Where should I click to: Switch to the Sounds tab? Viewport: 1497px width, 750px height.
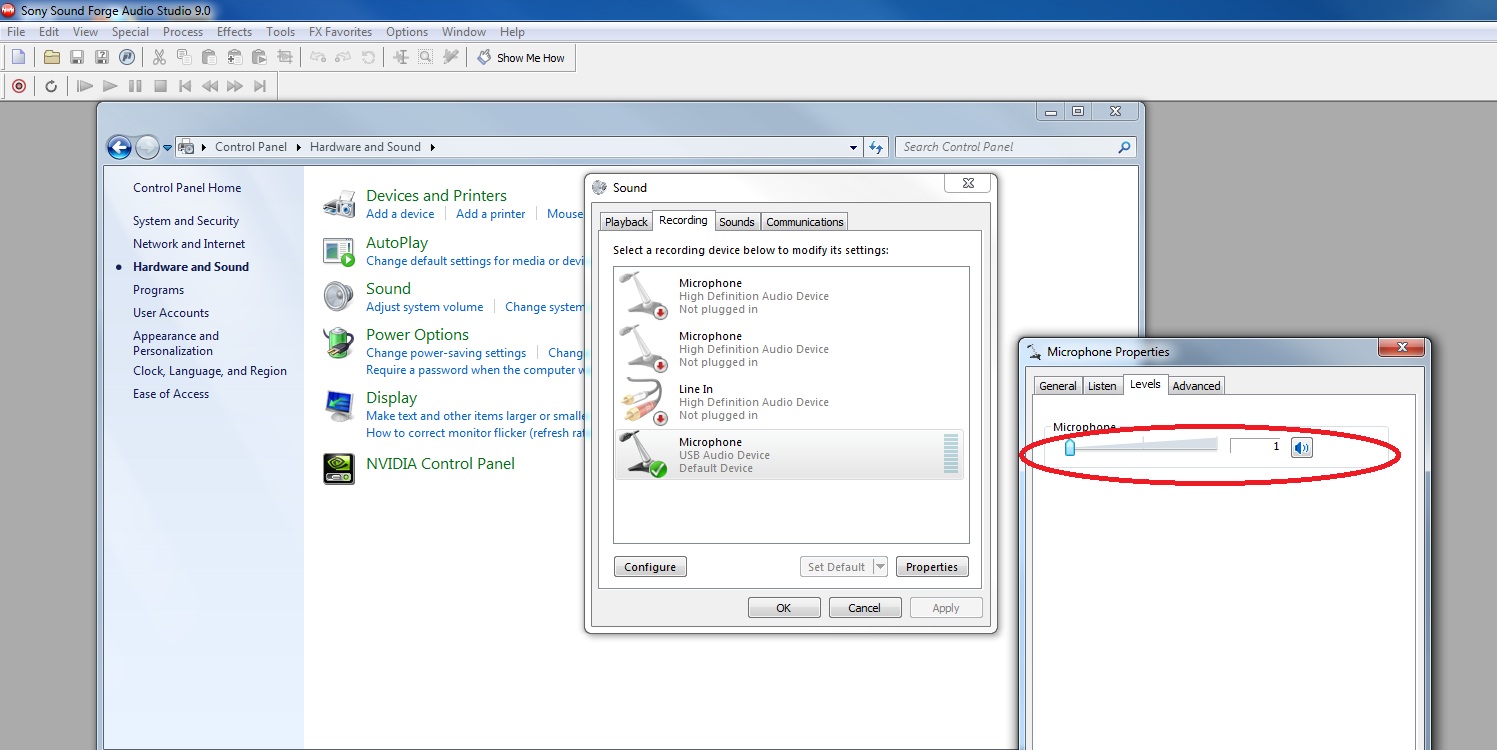tap(737, 222)
